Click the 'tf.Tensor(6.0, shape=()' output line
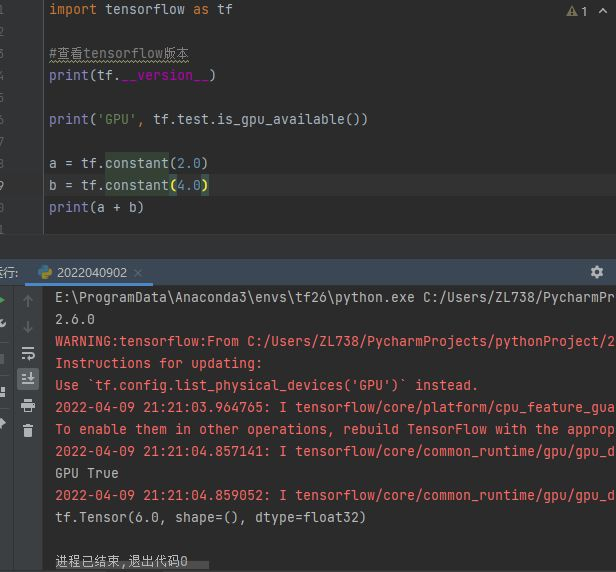This screenshot has width=616, height=572. 211,517
